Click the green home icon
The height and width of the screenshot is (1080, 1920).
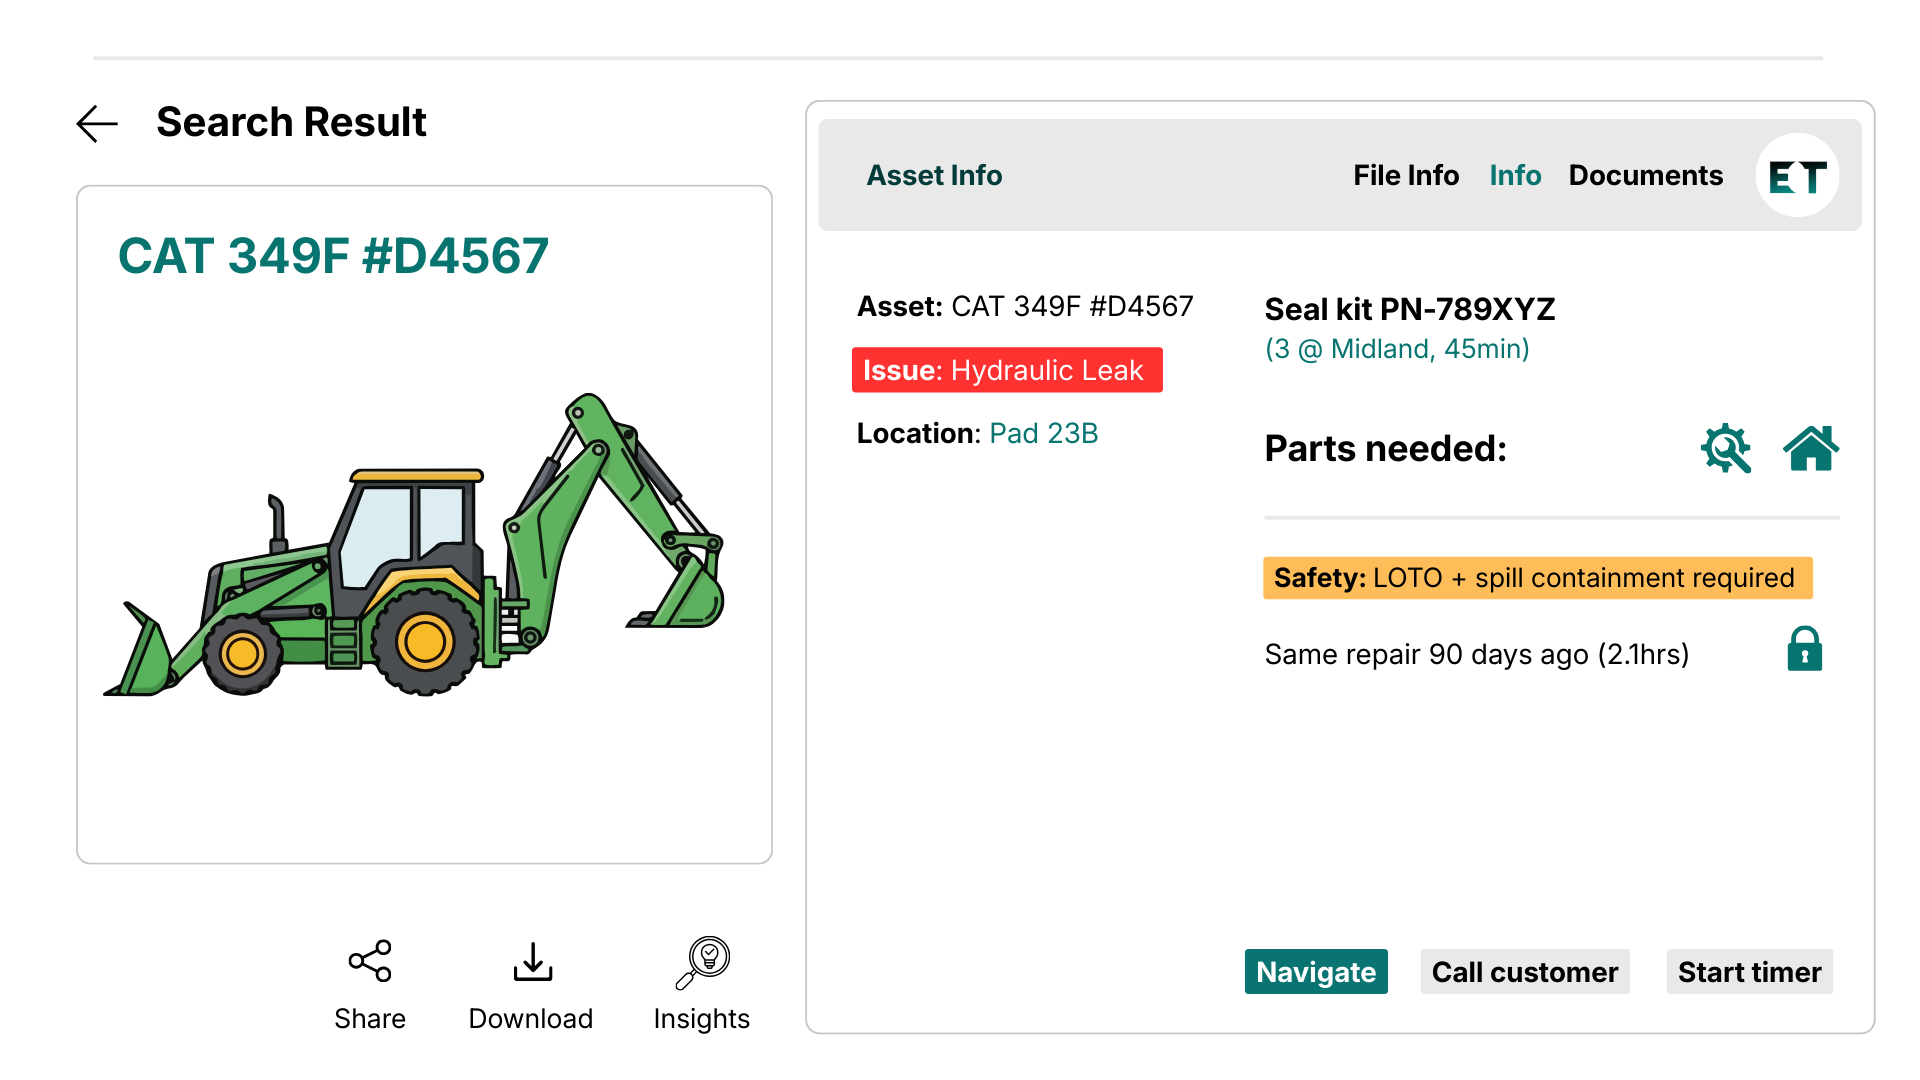pos(1811,448)
